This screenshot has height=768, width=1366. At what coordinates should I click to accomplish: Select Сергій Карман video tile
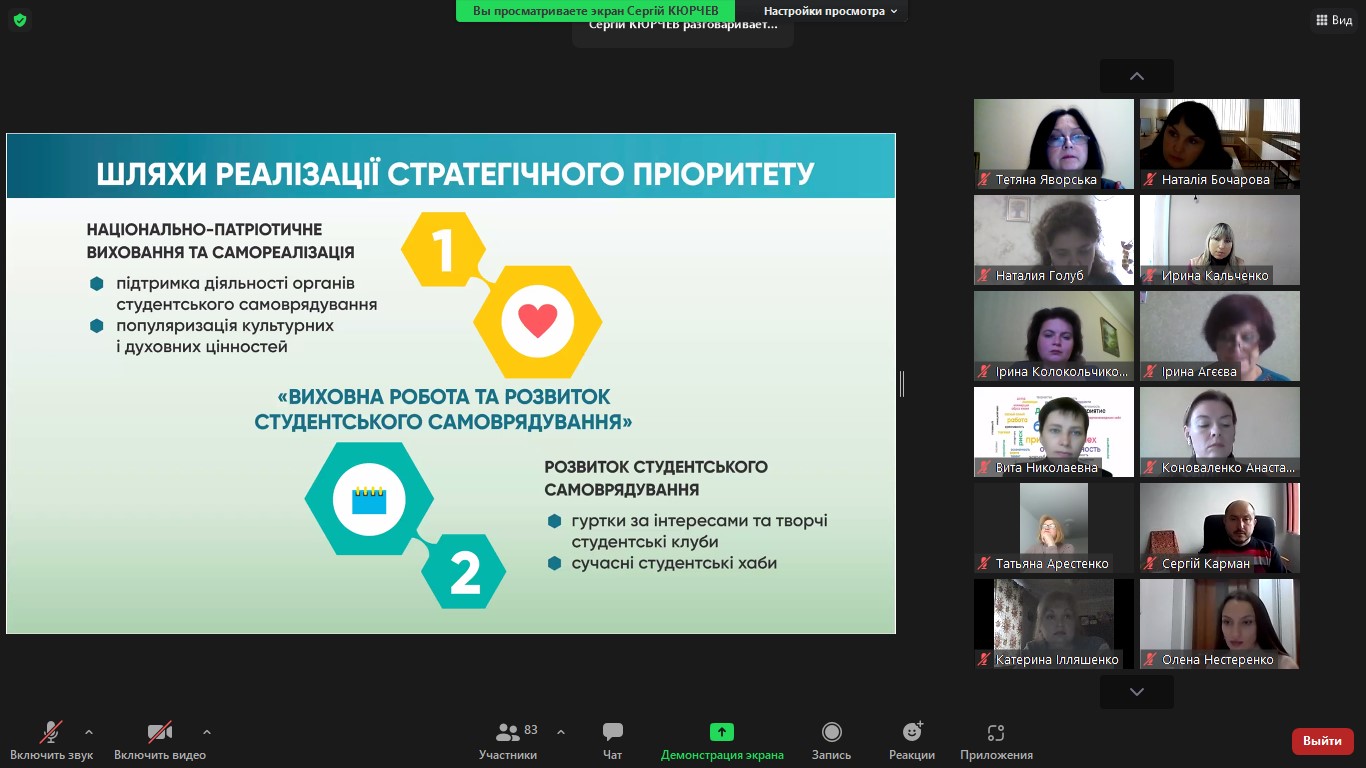coord(1220,528)
